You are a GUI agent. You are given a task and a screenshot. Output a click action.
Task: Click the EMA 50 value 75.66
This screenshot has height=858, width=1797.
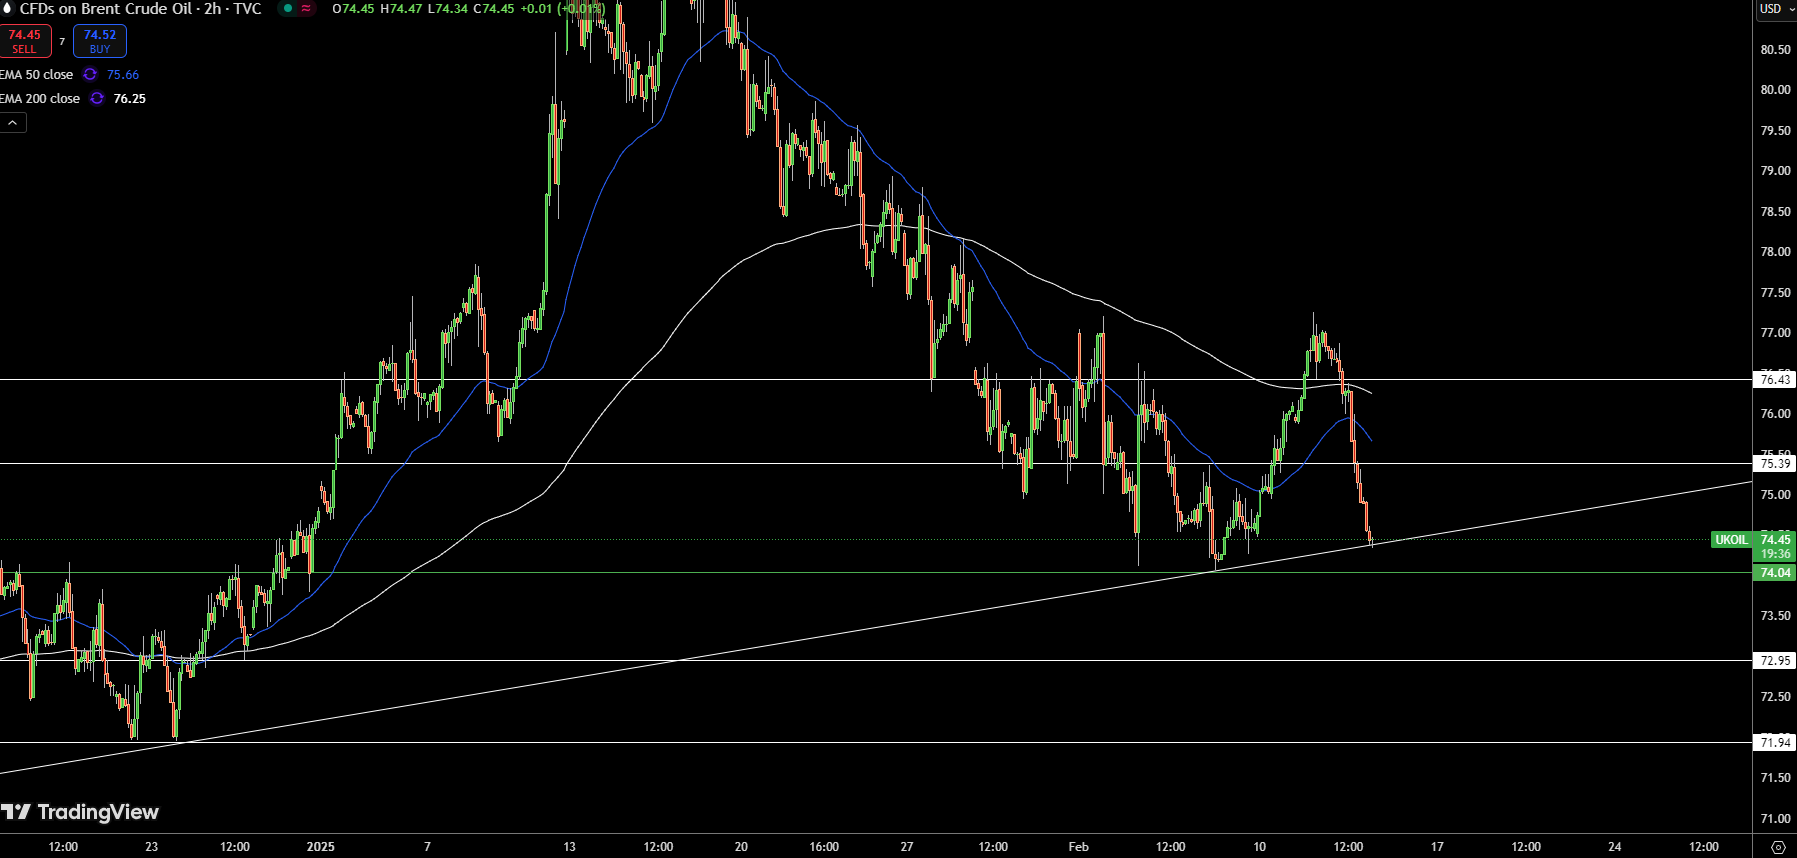(123, 74)
